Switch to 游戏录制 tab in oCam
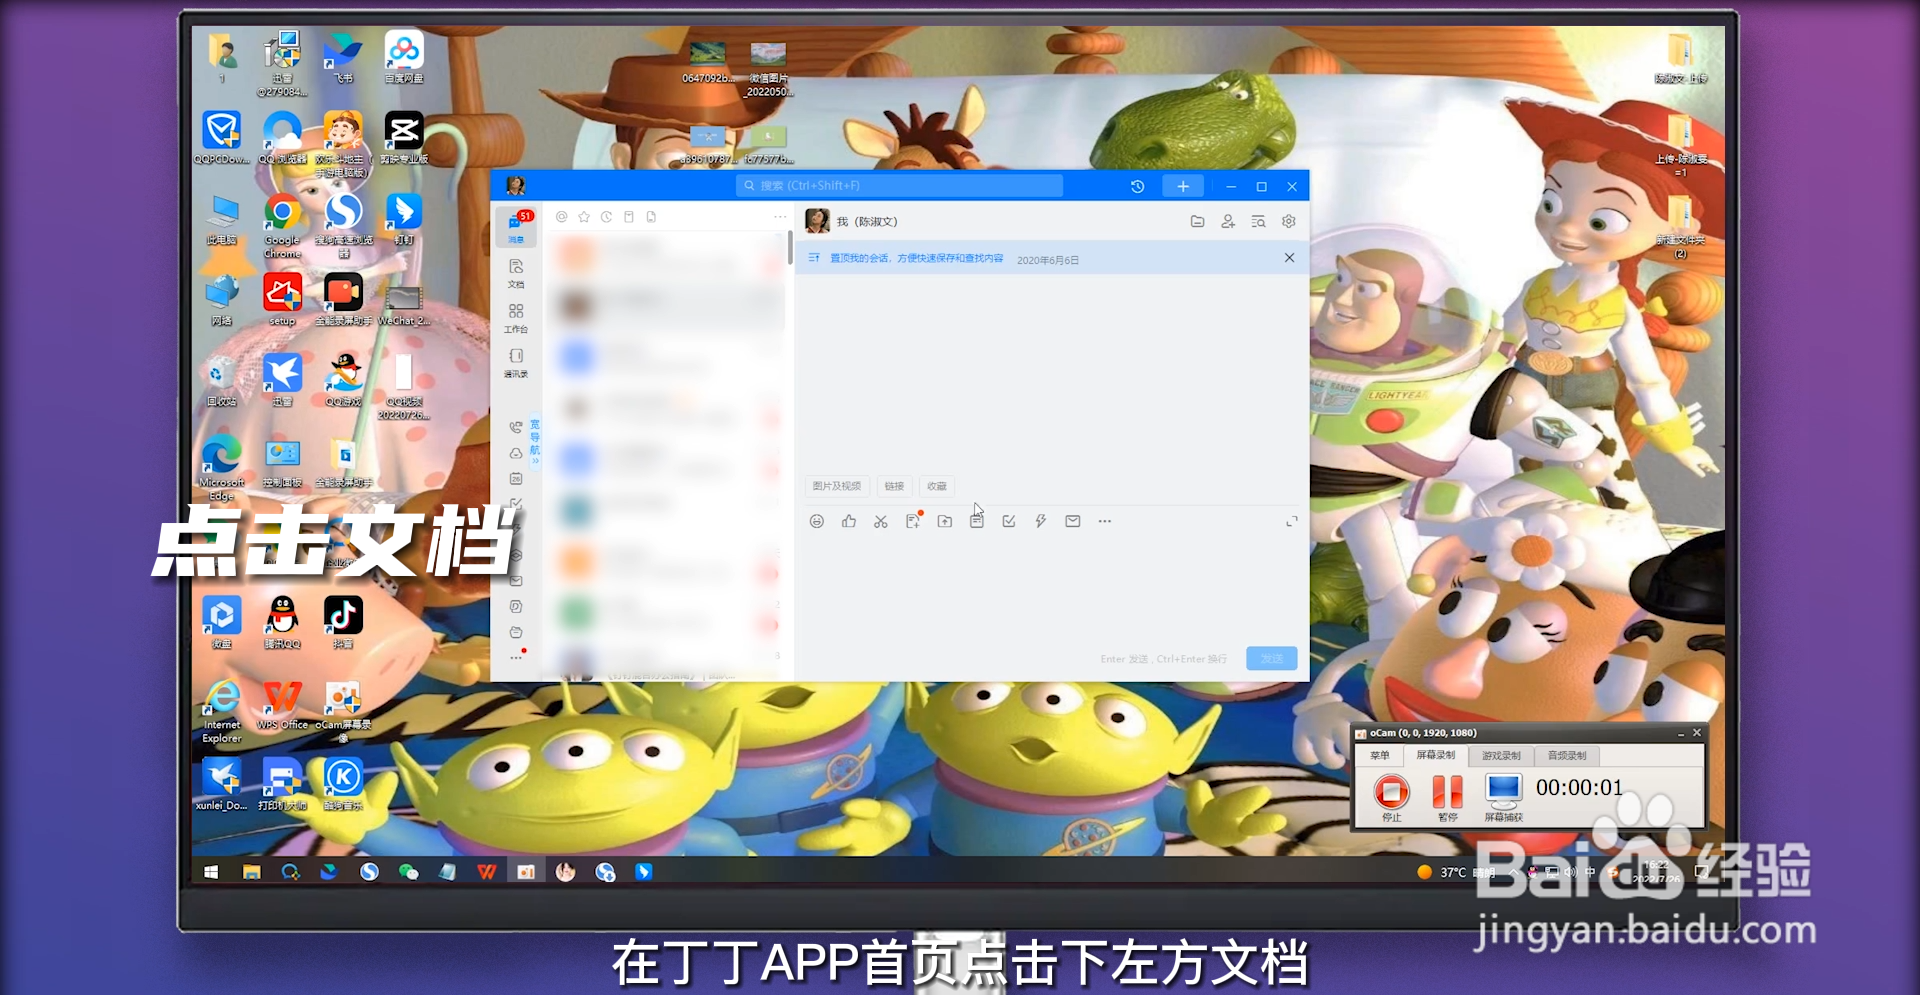Screen dimensions: 1920x995 [1501, 755]
